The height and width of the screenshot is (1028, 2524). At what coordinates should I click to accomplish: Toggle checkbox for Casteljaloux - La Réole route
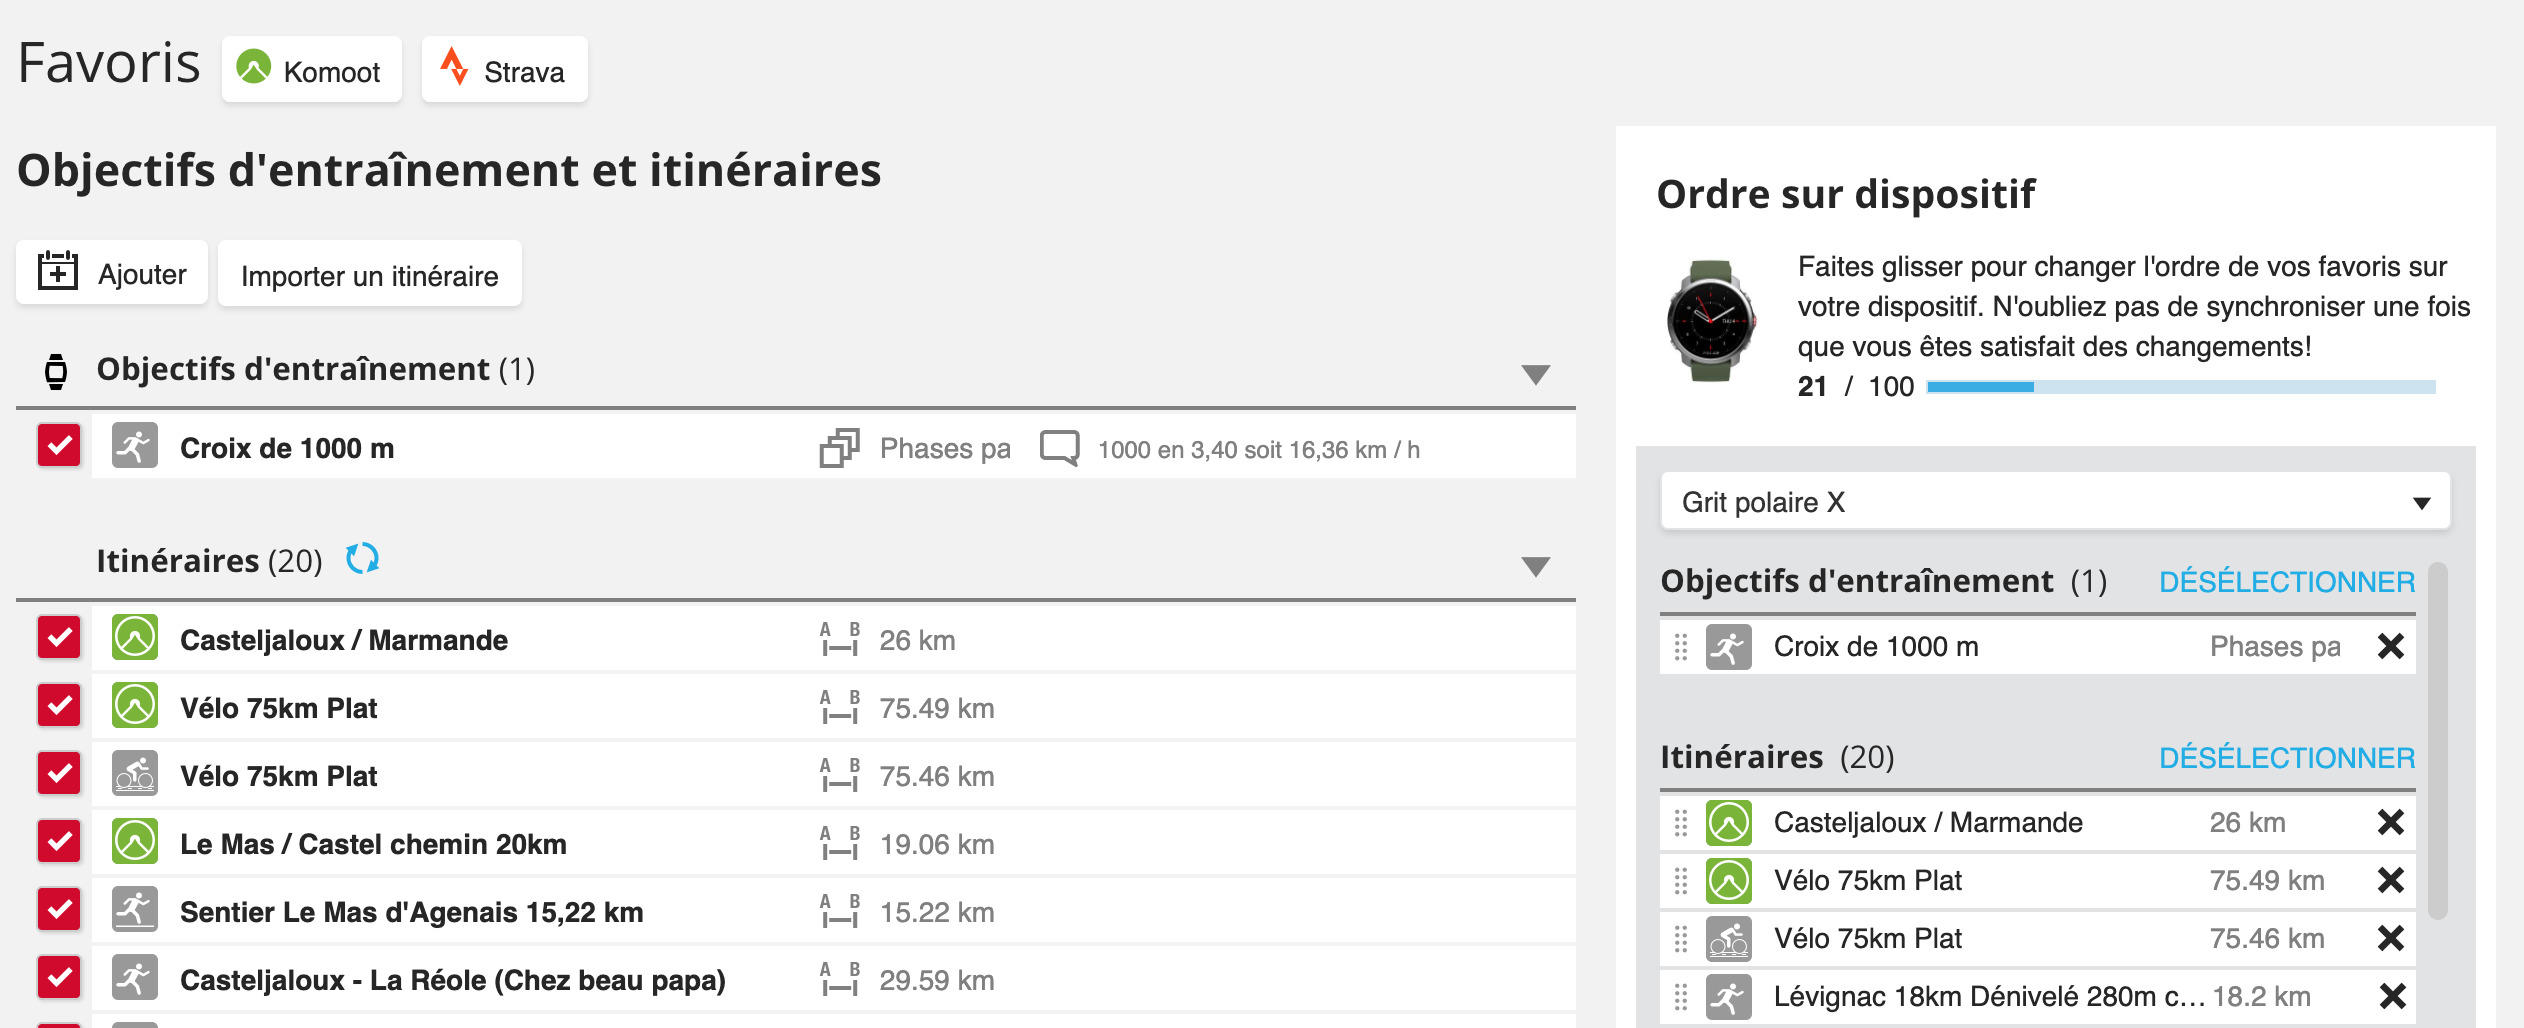coord(59,977)
